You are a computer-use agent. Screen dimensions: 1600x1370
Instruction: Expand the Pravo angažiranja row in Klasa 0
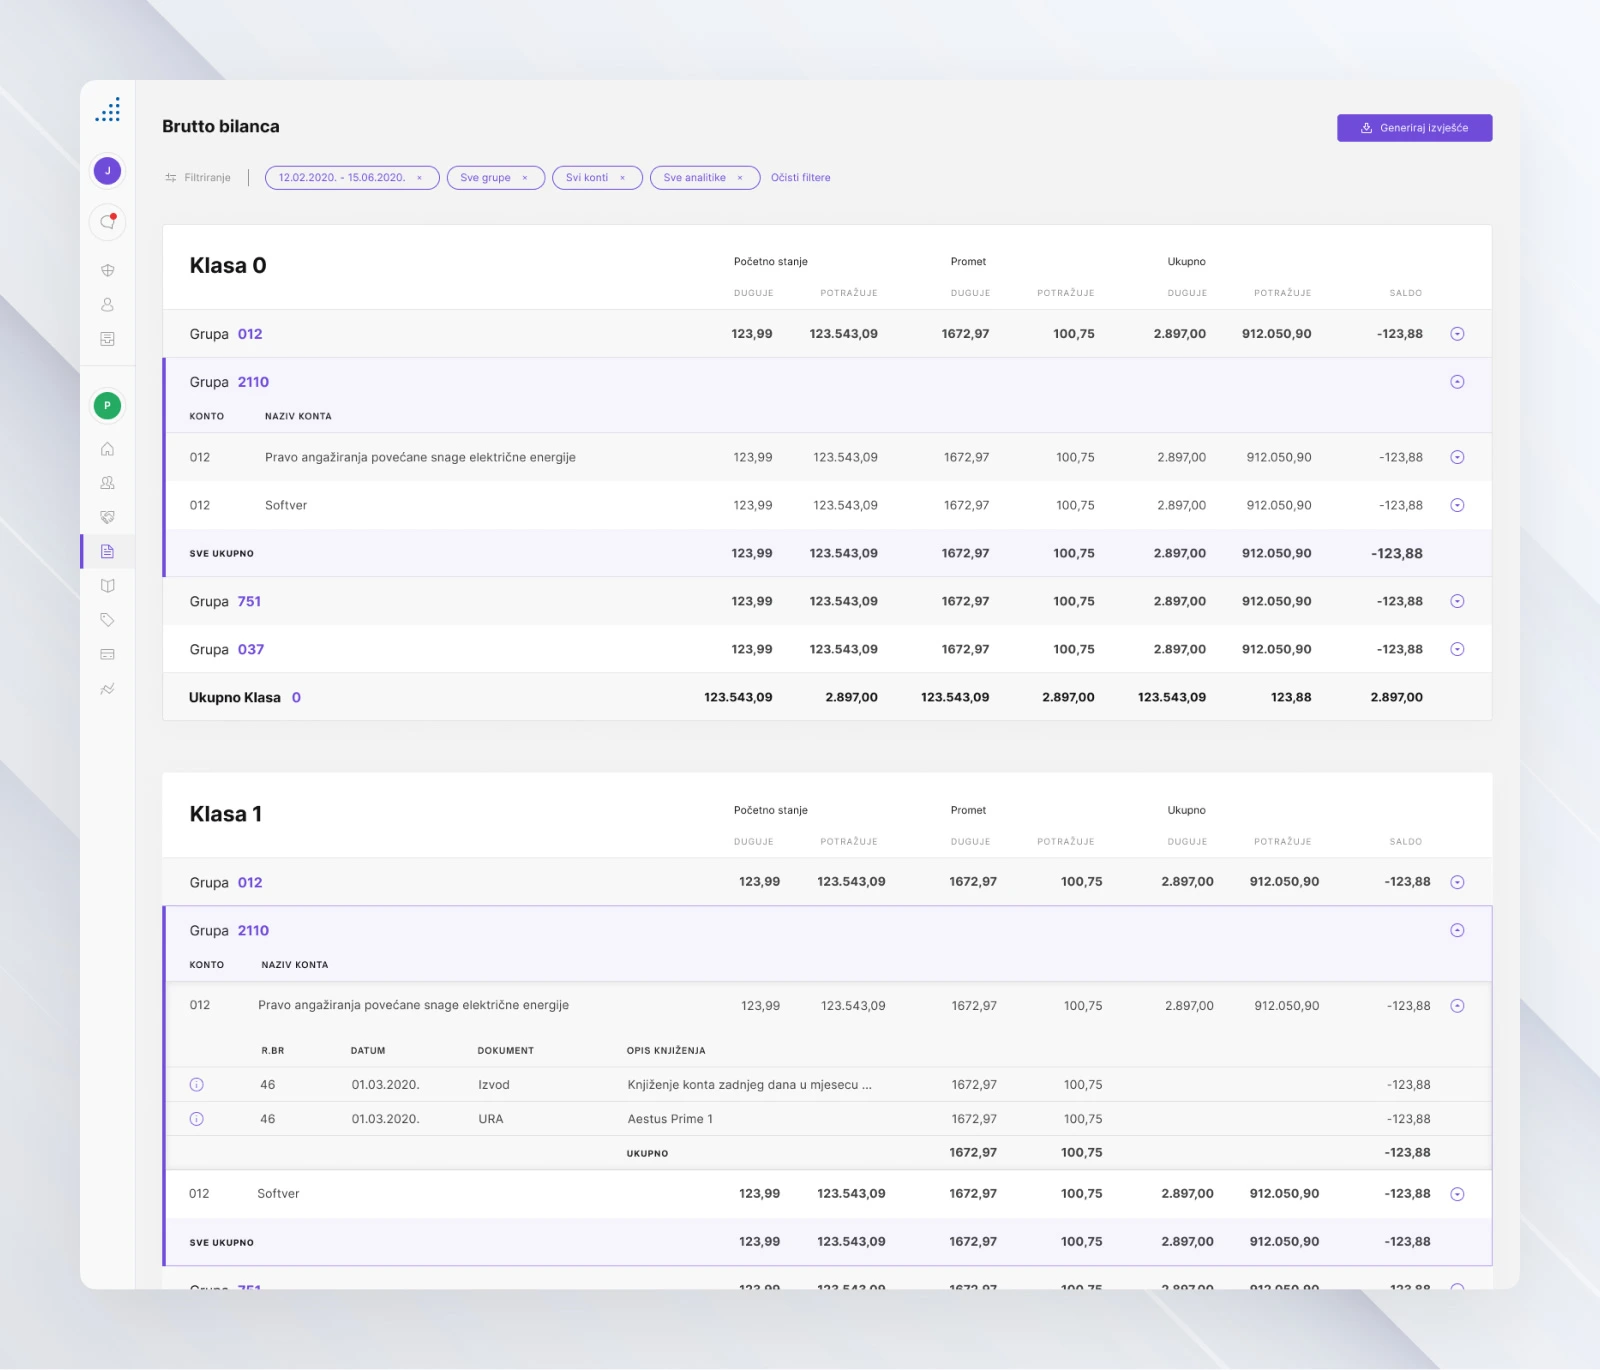pyautogui.click(x=1457, y=457)
